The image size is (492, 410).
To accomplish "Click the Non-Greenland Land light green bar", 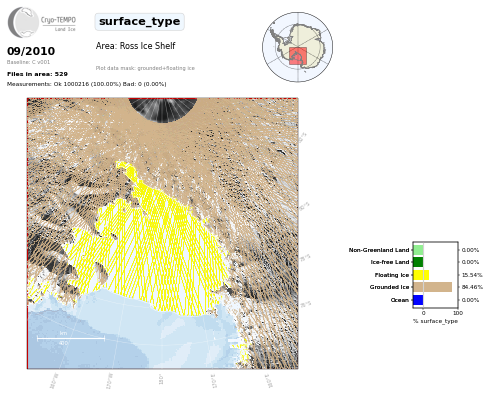I will coord(418,250).
